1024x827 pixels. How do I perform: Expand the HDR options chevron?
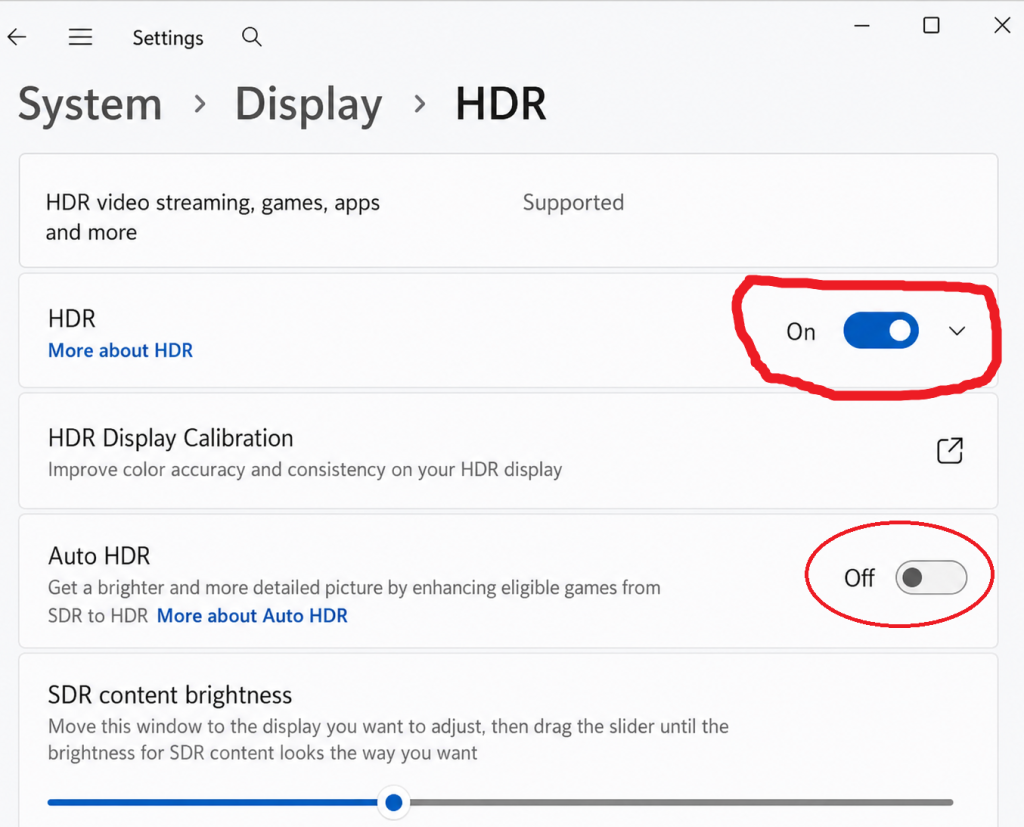[x=957, y=331]
